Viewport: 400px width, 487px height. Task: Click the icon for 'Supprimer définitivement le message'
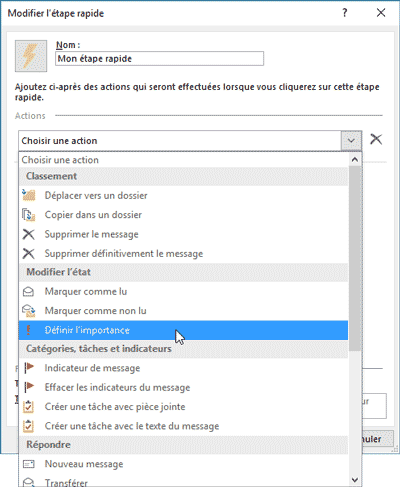[28, 253]
